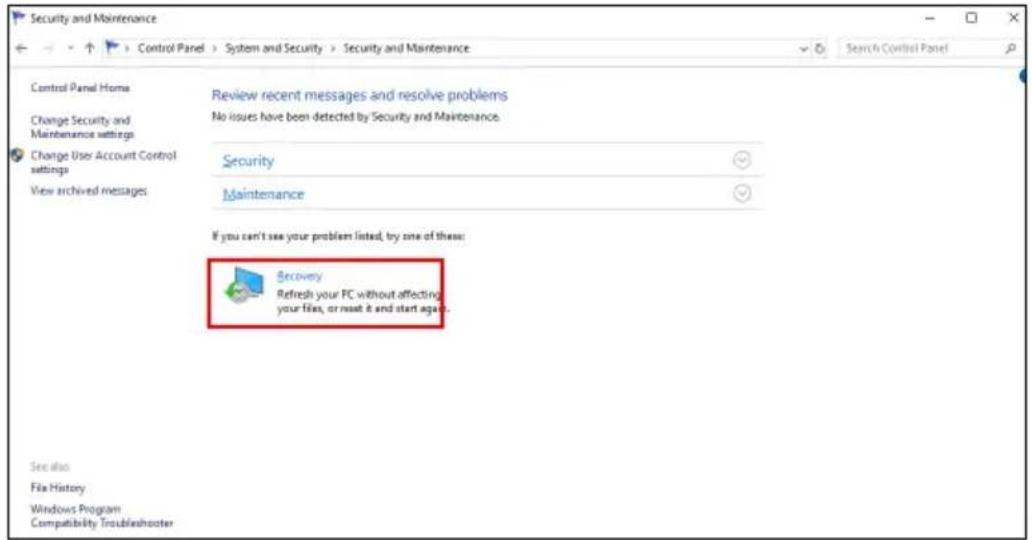Open the recent locations dropdown arrow
Screen dimensions: 1032x540
pos(70,49)
